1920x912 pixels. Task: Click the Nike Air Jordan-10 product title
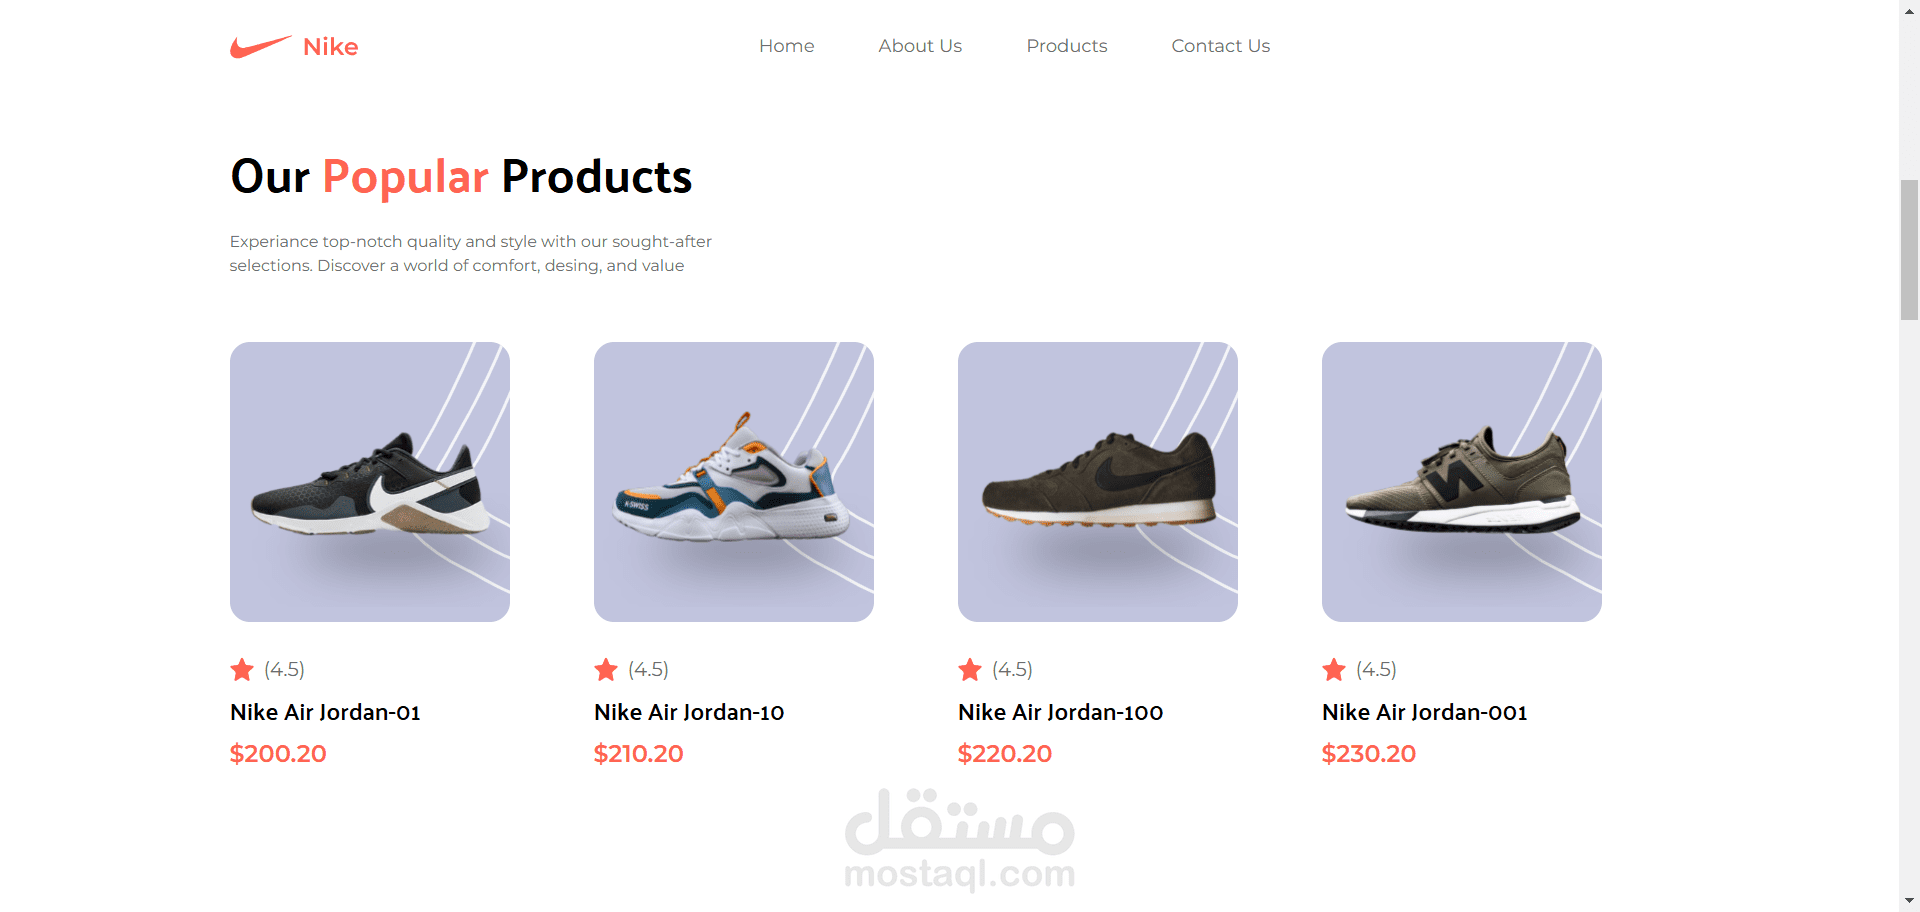tap(689, 712)
